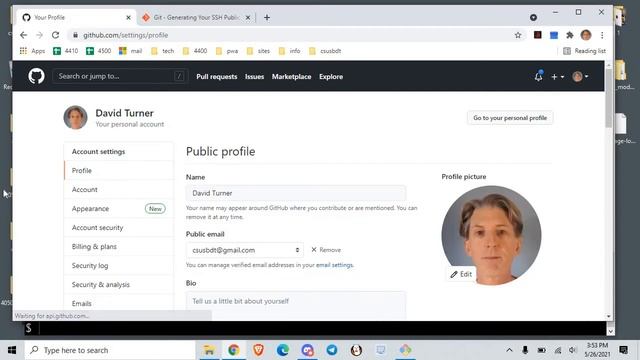Open the 4410 bookmark
This screenshot has height=360, width=640.
coord(66,51)
